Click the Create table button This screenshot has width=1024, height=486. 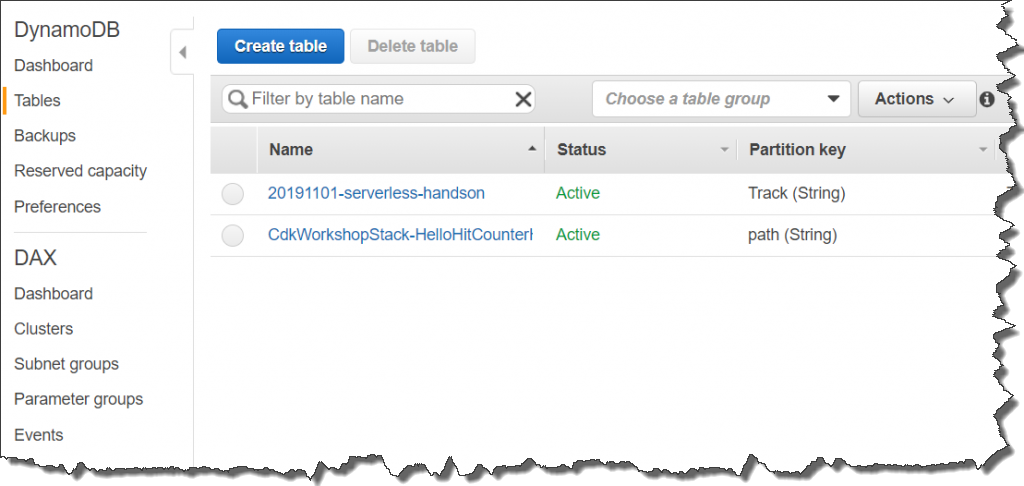pyautogui.click(x=280, y=46)
